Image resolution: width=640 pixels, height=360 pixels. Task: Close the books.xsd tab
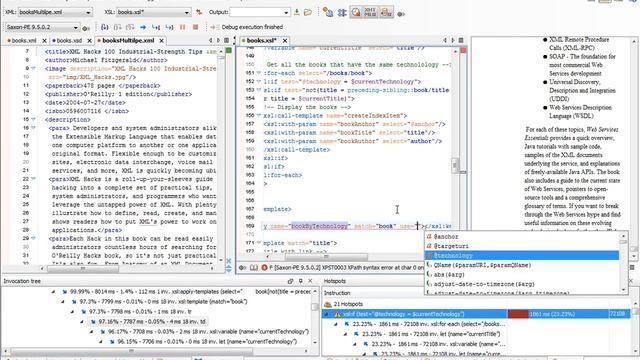pyautogui.click(x=89, y=41)
